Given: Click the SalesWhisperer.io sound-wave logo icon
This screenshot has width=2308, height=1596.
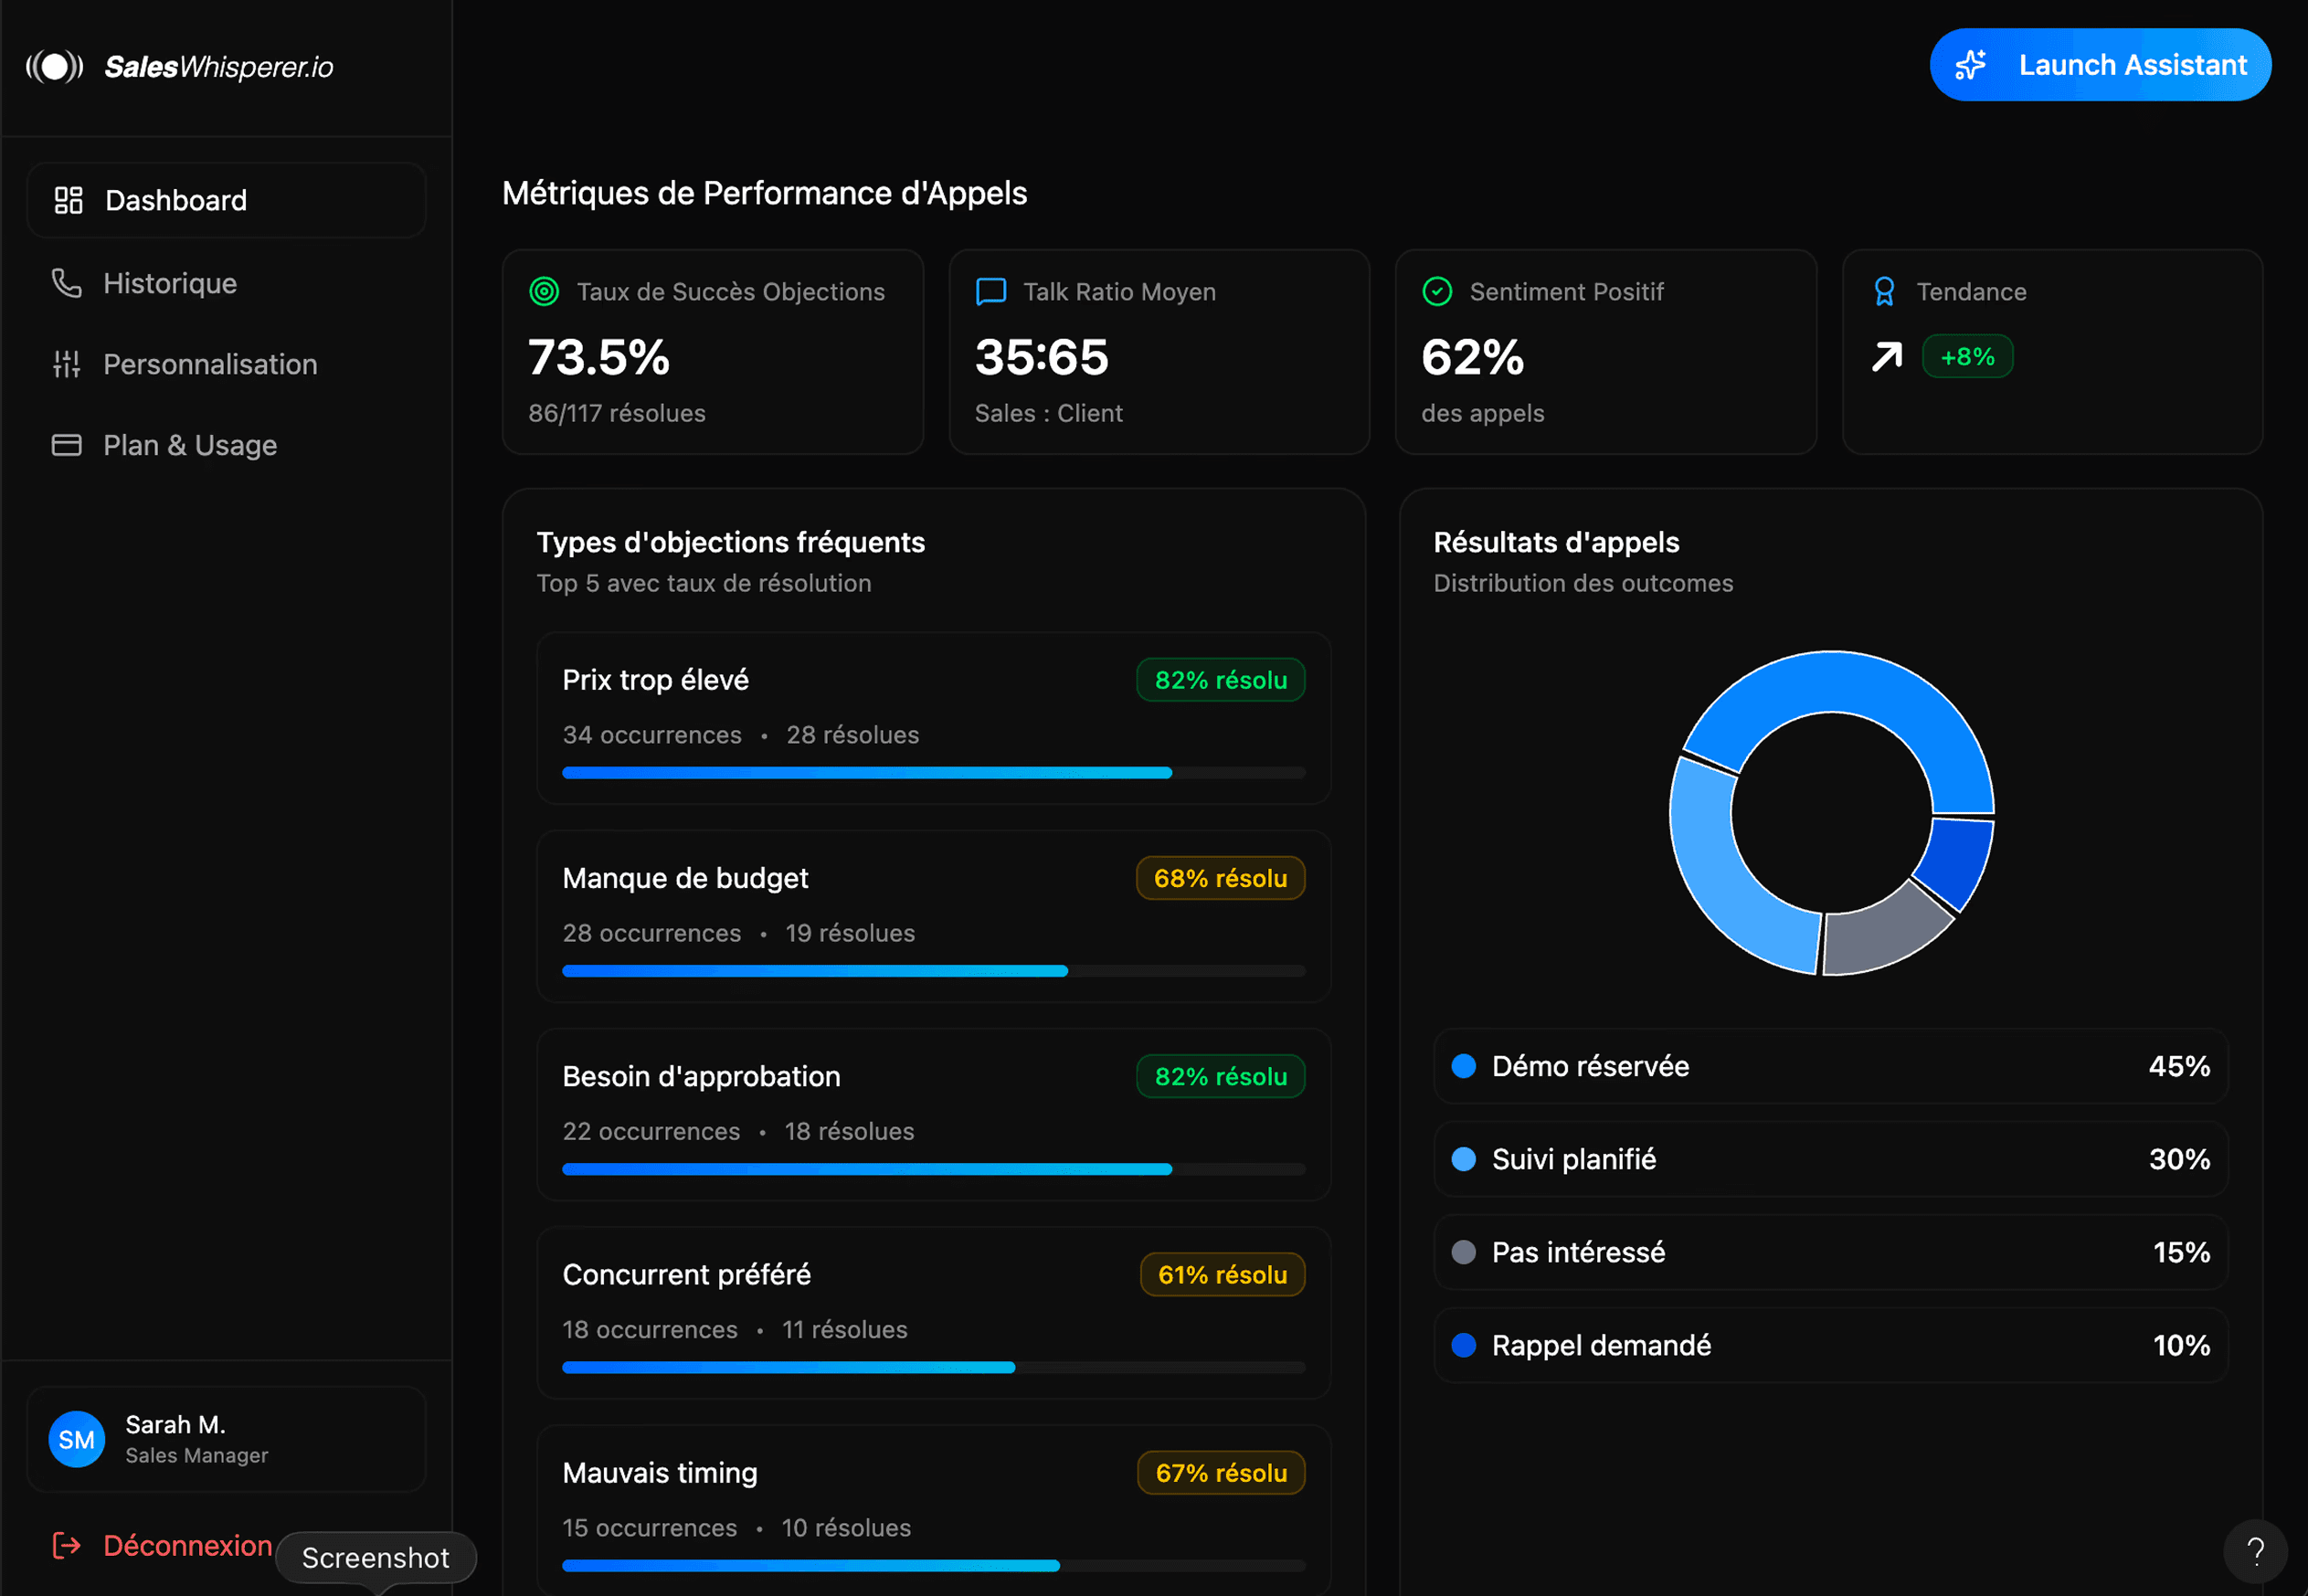Looking at the screenshot, I should coord(55,67).
